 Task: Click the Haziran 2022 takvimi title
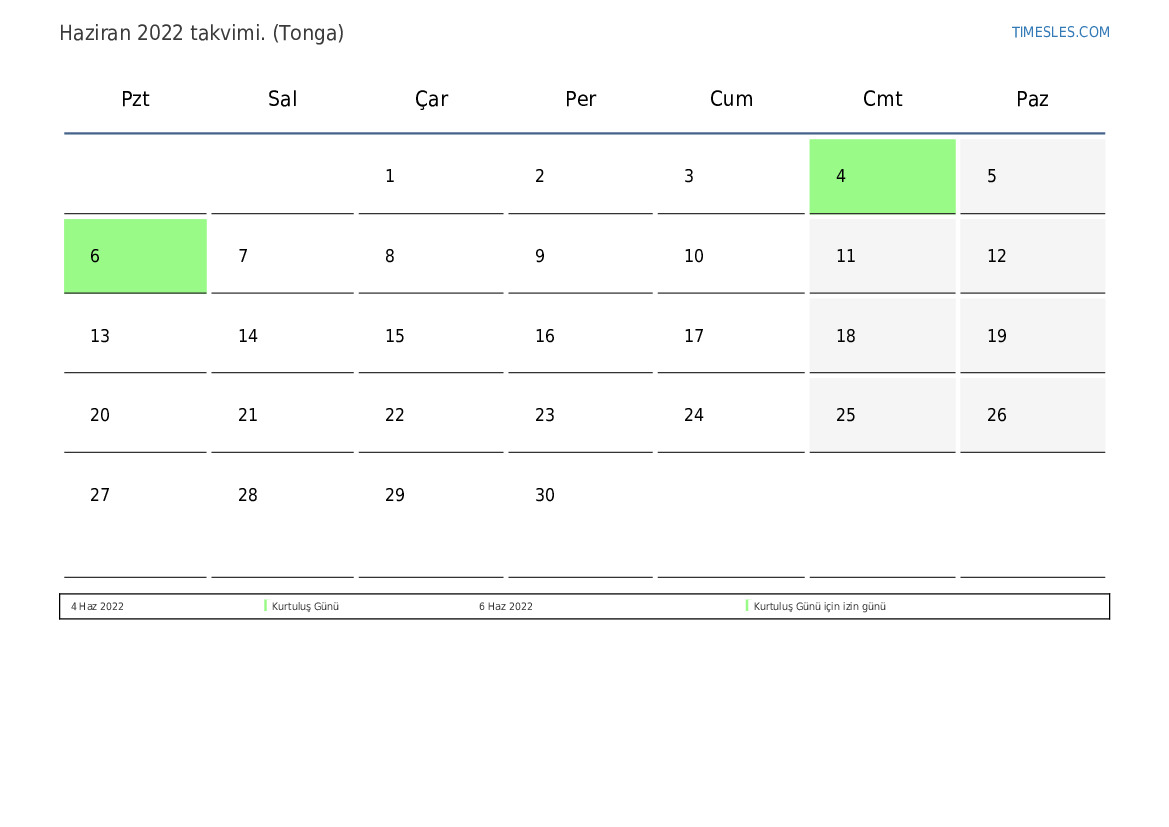tap(201, 33)
